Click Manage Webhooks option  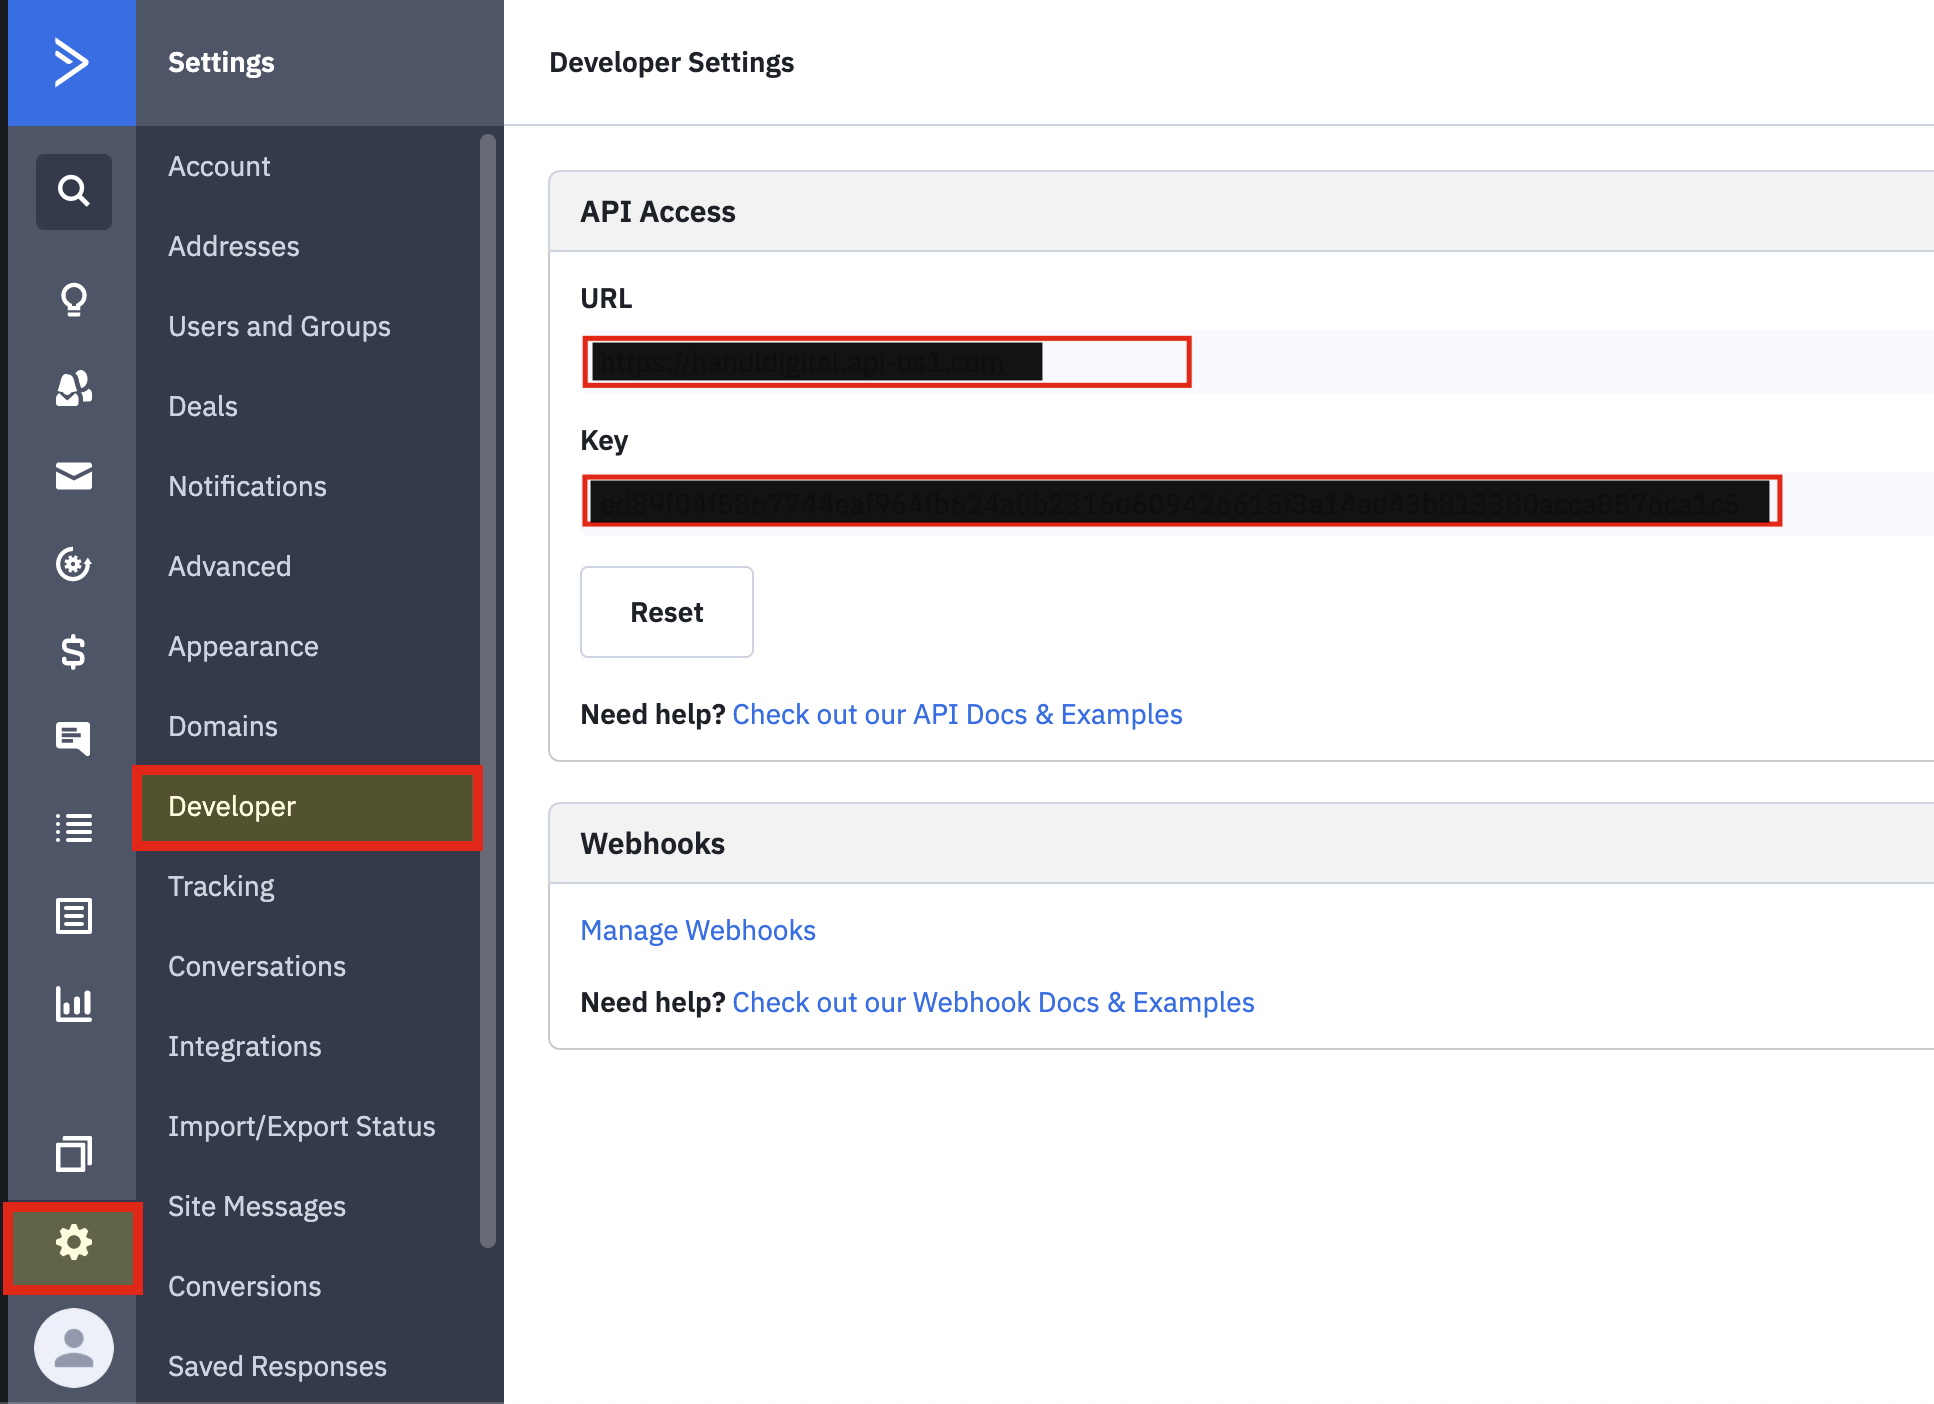tap(697, 929)
